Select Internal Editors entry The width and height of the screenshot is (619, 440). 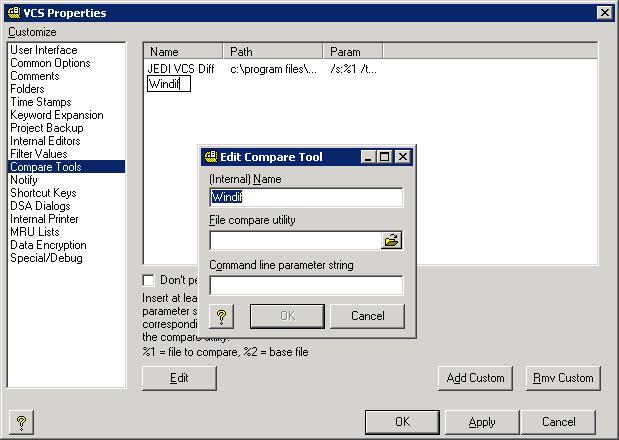coord(66,141)
